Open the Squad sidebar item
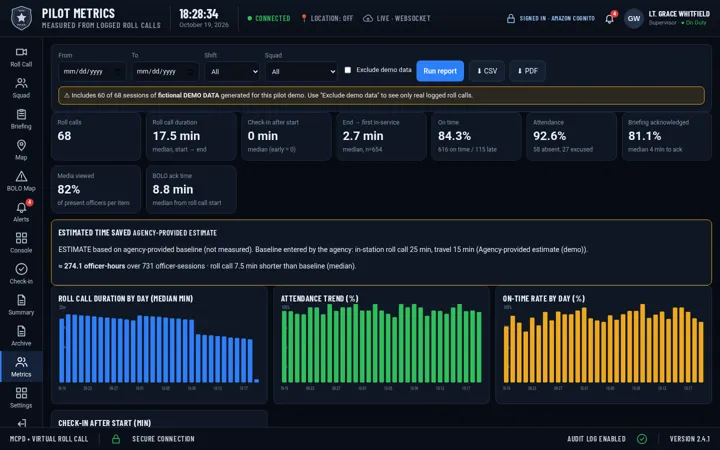The image size is (720, 450). point(21,88)
